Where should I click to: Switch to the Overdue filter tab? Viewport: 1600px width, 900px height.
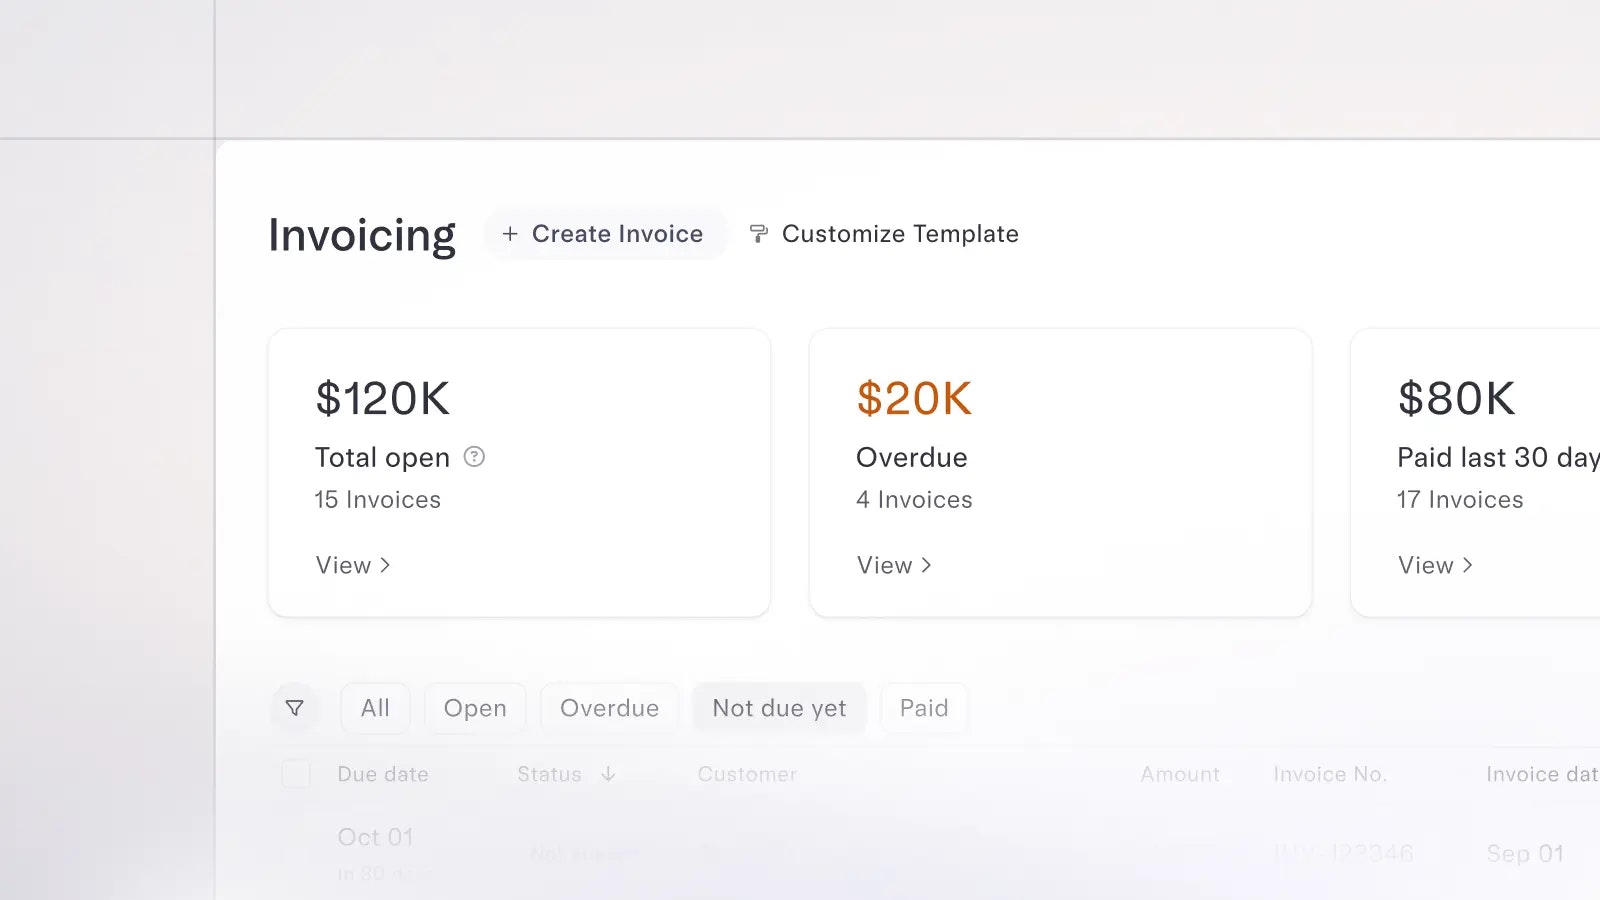click(609, 707)
